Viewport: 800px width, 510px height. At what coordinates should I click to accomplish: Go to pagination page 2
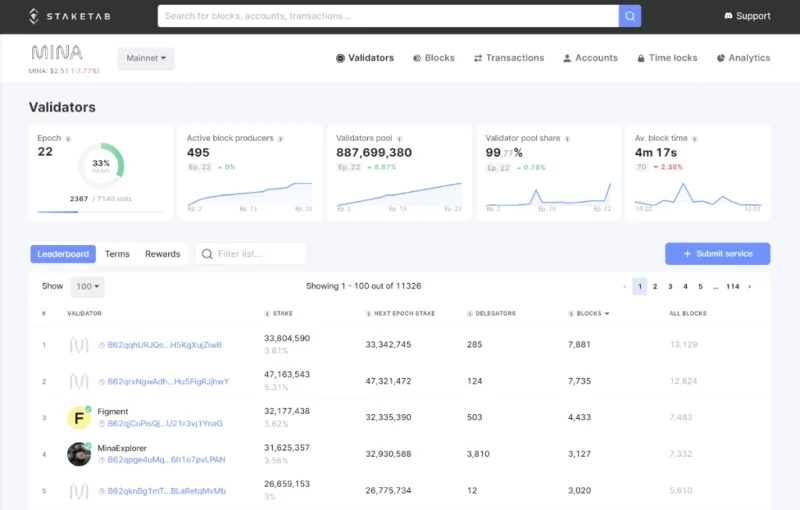click(x=655, y=287)
